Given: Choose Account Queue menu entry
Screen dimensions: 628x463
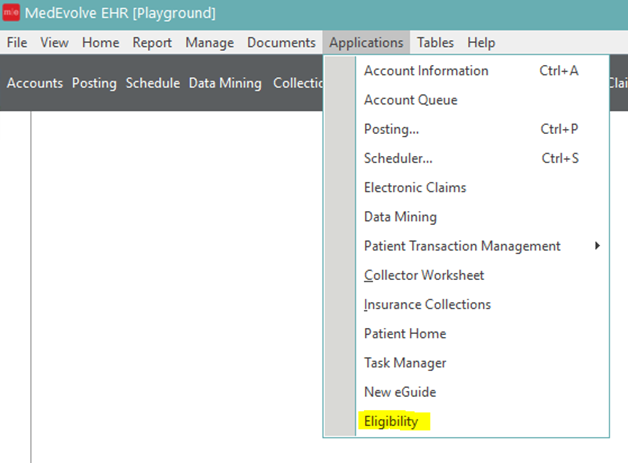Looking at the screenshot, I should click(482, 100).
